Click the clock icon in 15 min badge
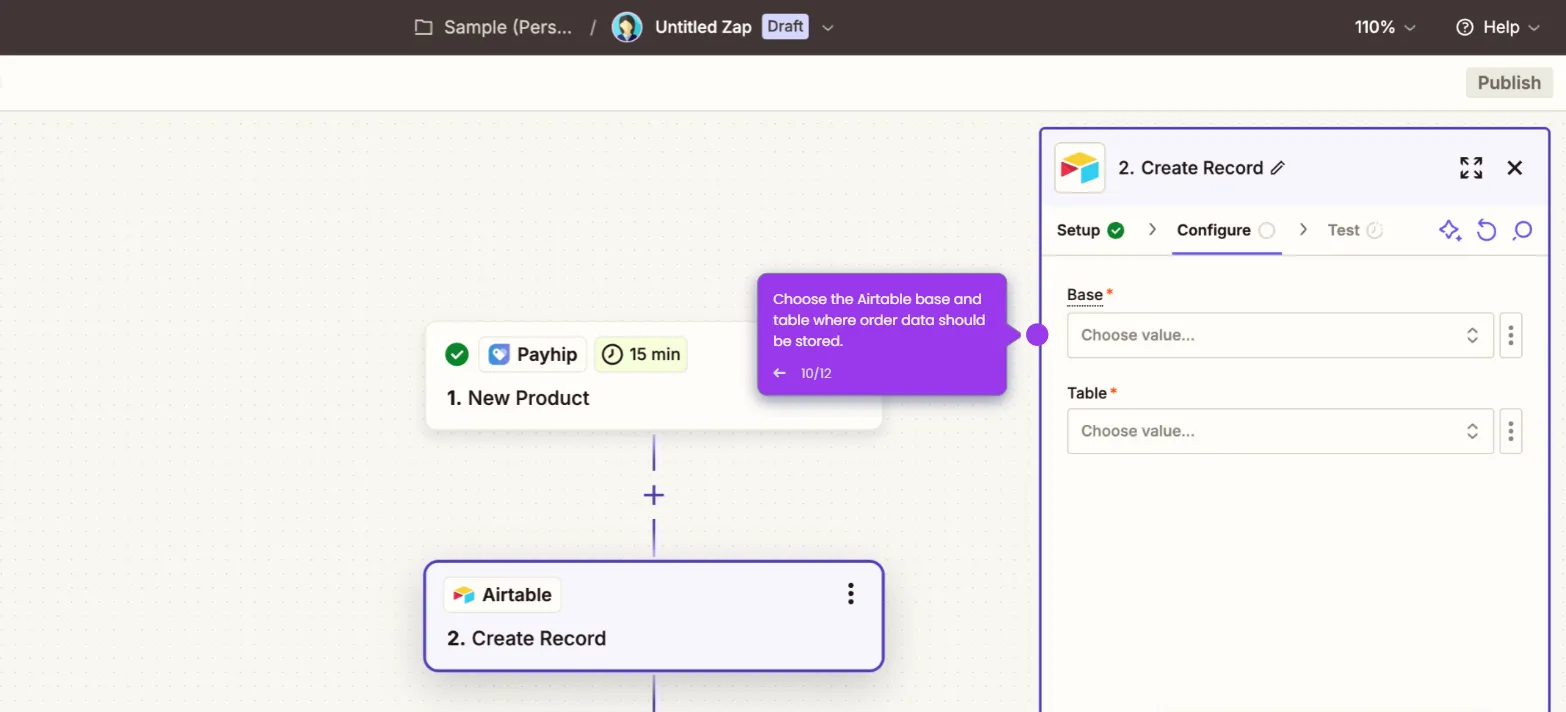The image size is (1566, 712). pyautogui.click(x=612, y=354)
